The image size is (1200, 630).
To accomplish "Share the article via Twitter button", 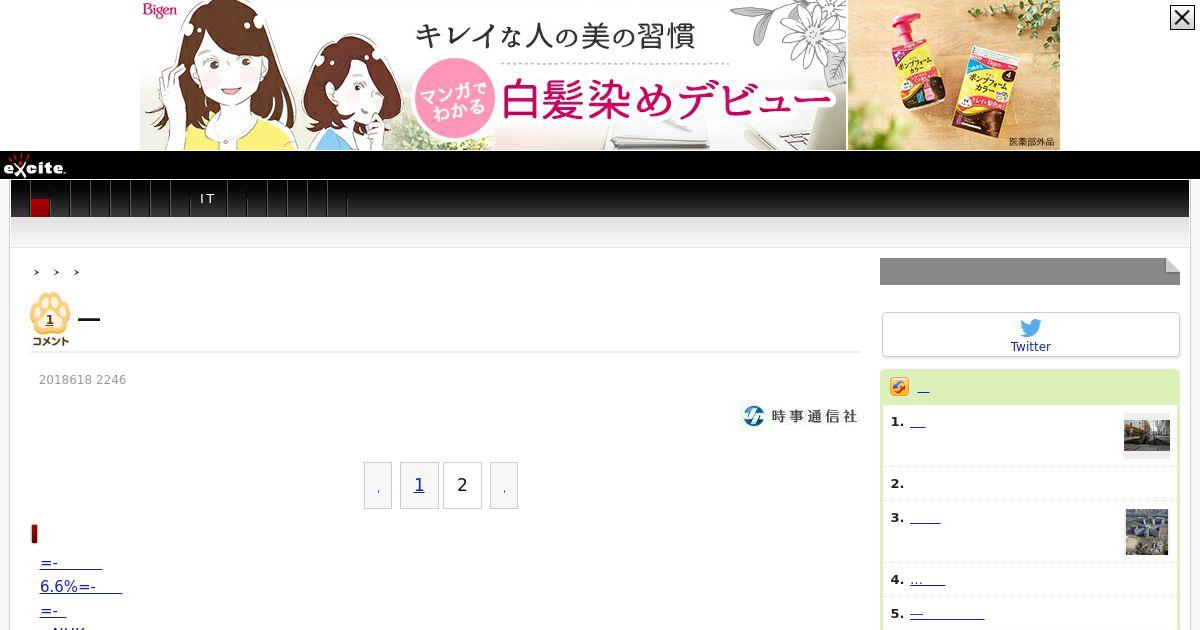I will pos(1030,334).
